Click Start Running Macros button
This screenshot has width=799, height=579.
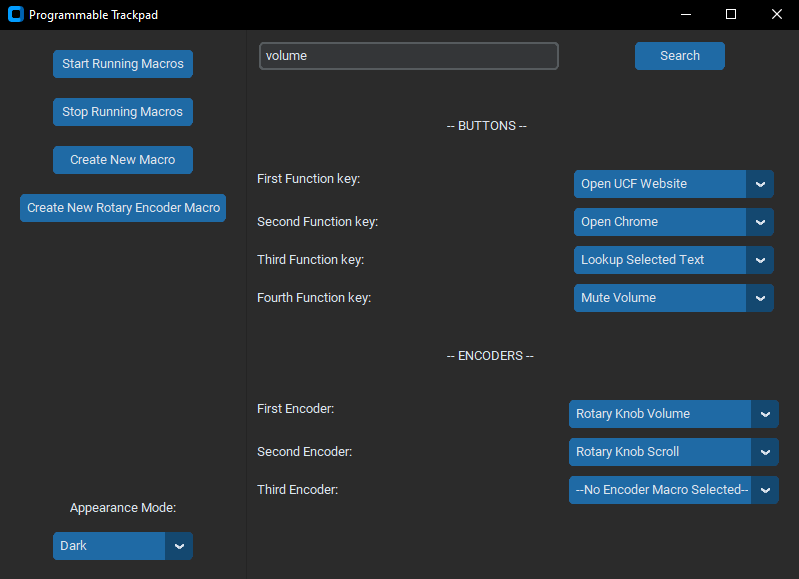click(122, 64)
